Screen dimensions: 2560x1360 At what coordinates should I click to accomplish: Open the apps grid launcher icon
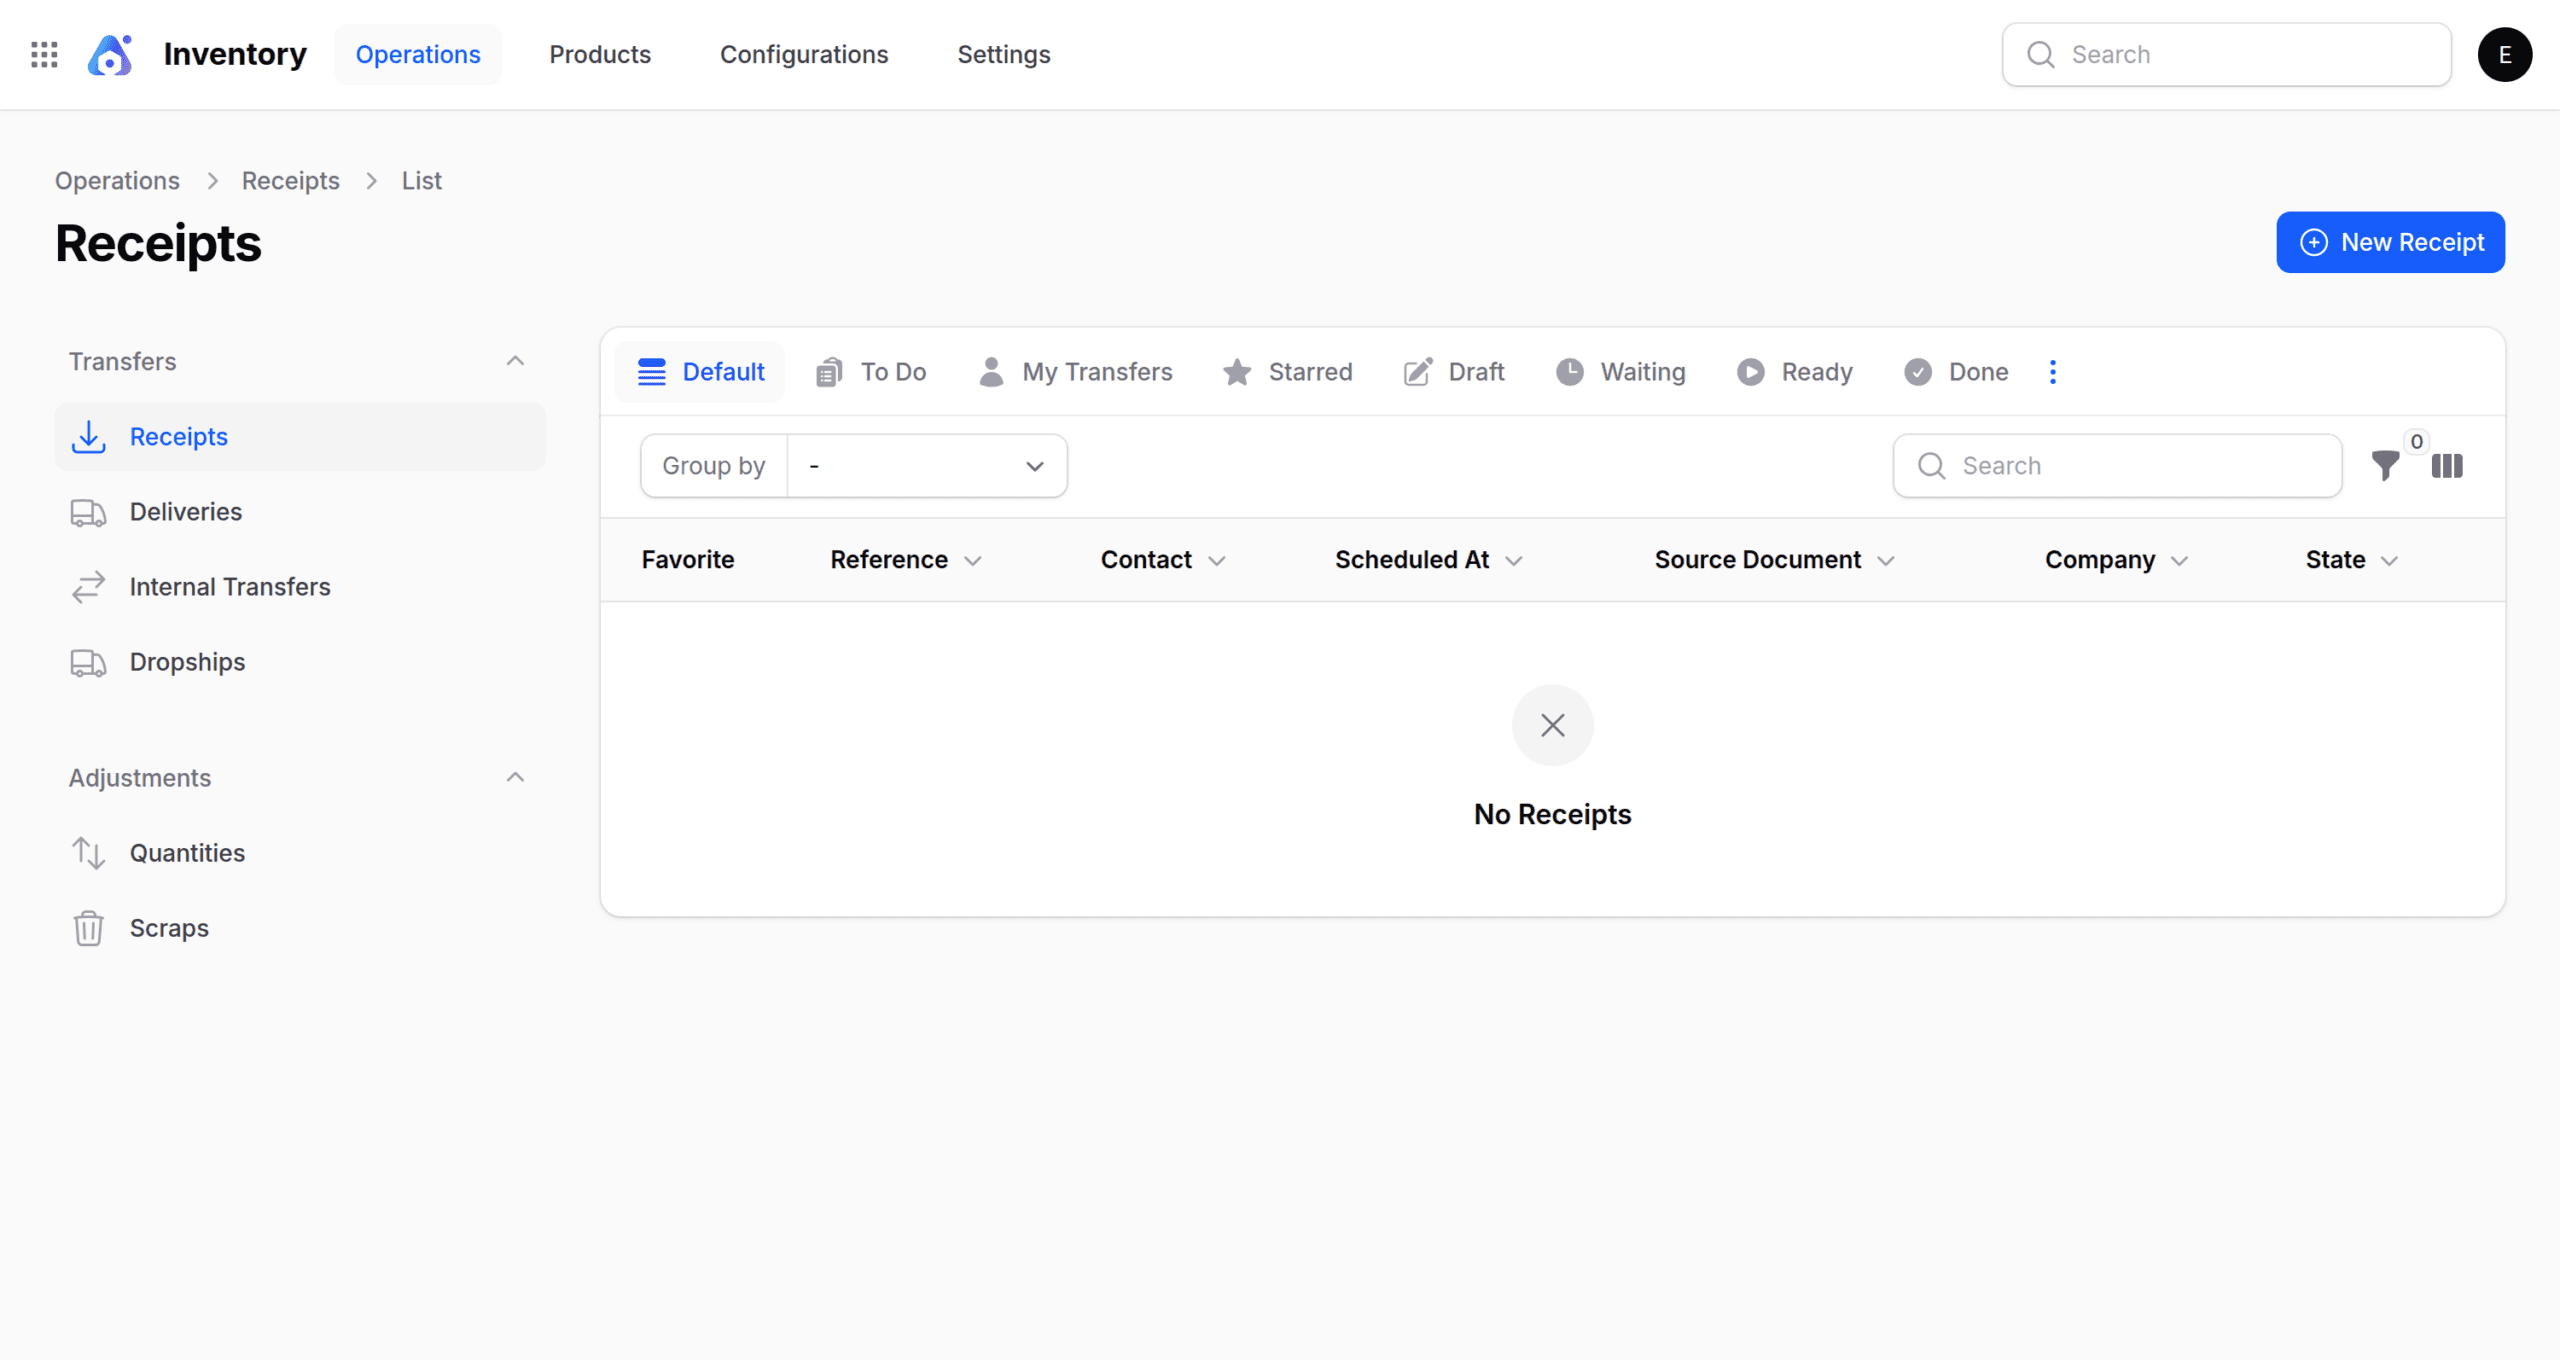click(44, 54)
